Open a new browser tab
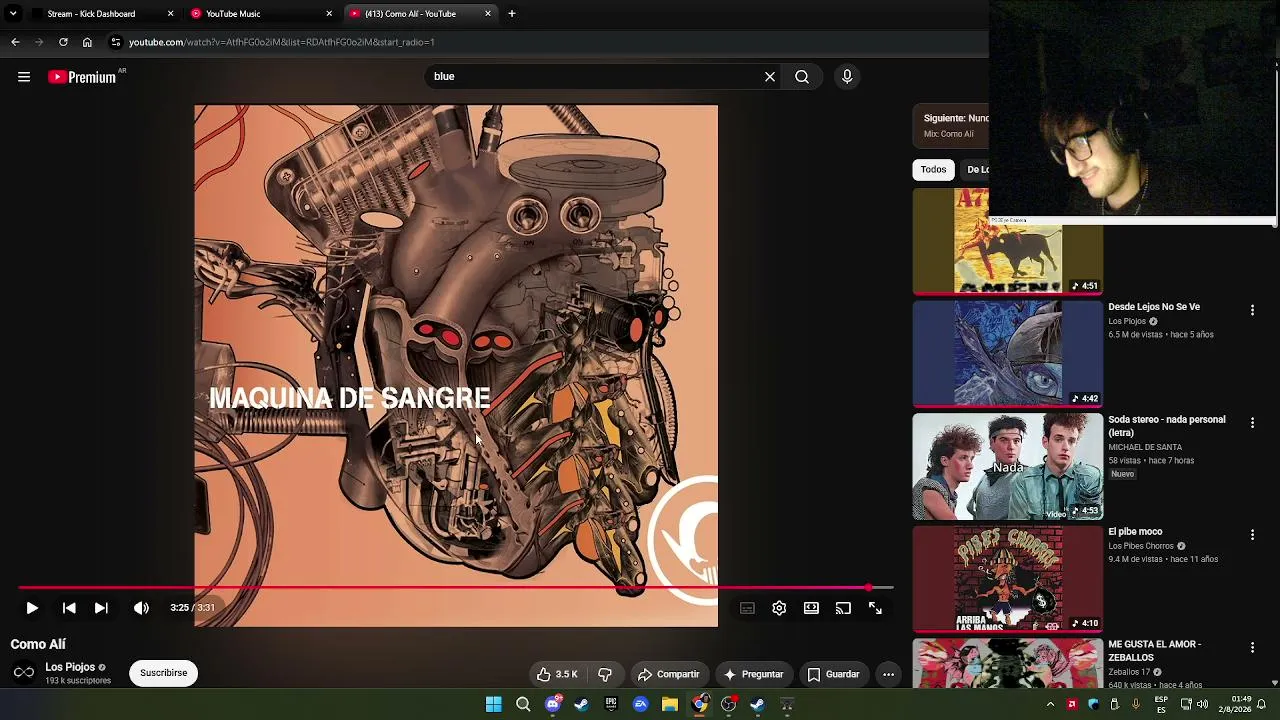The image size is (1280, 720). [x=512, y=14]
